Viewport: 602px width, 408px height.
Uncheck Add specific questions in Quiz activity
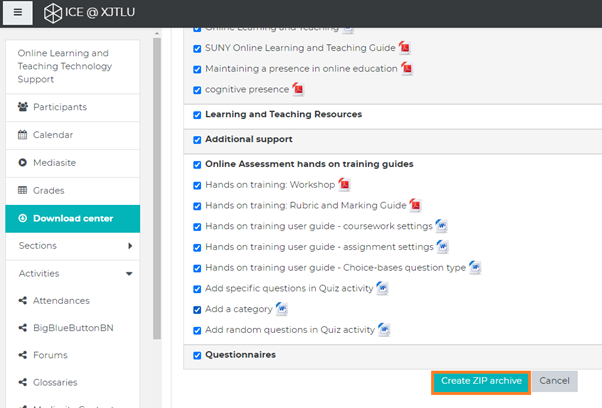[x=197, y=289]
